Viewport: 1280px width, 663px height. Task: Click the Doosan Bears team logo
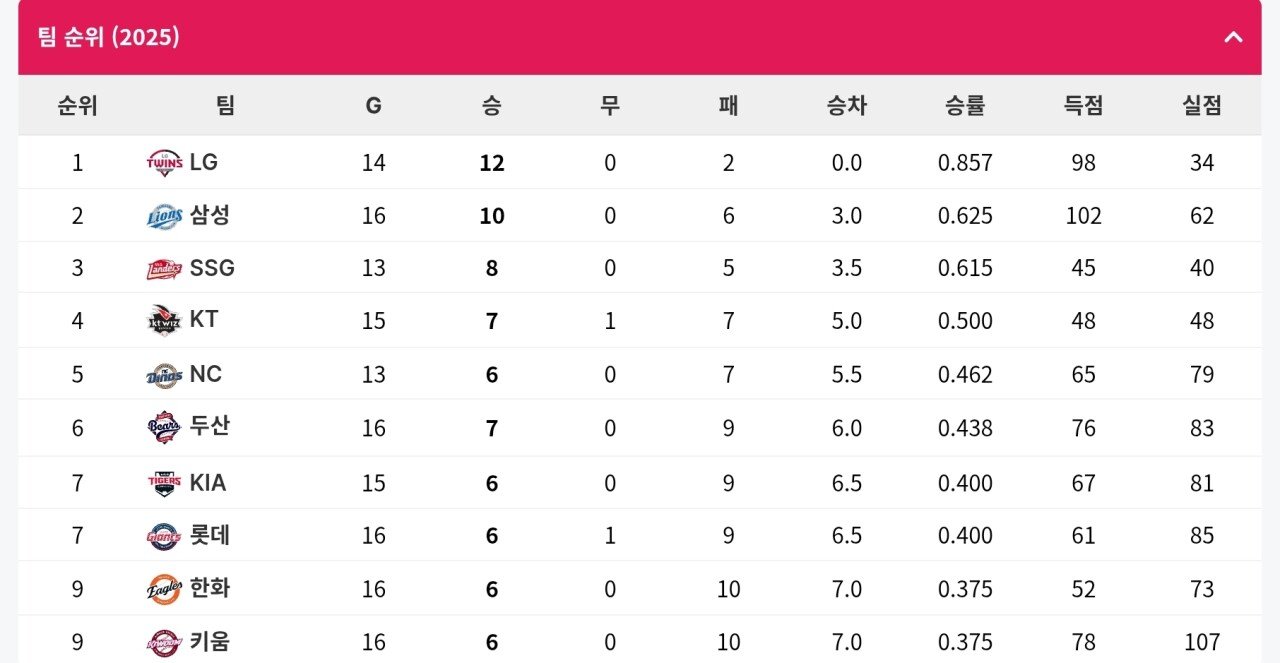coord(164,428)
